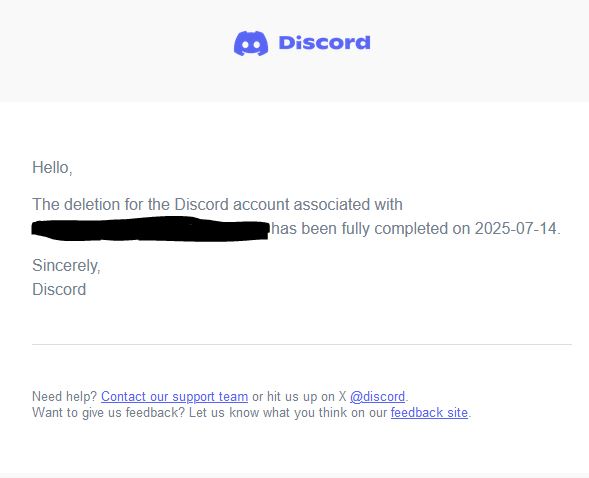Screen dimensions: 589x478
Task: Click the gray header banner beside the logo
Action: pos(113,51)
